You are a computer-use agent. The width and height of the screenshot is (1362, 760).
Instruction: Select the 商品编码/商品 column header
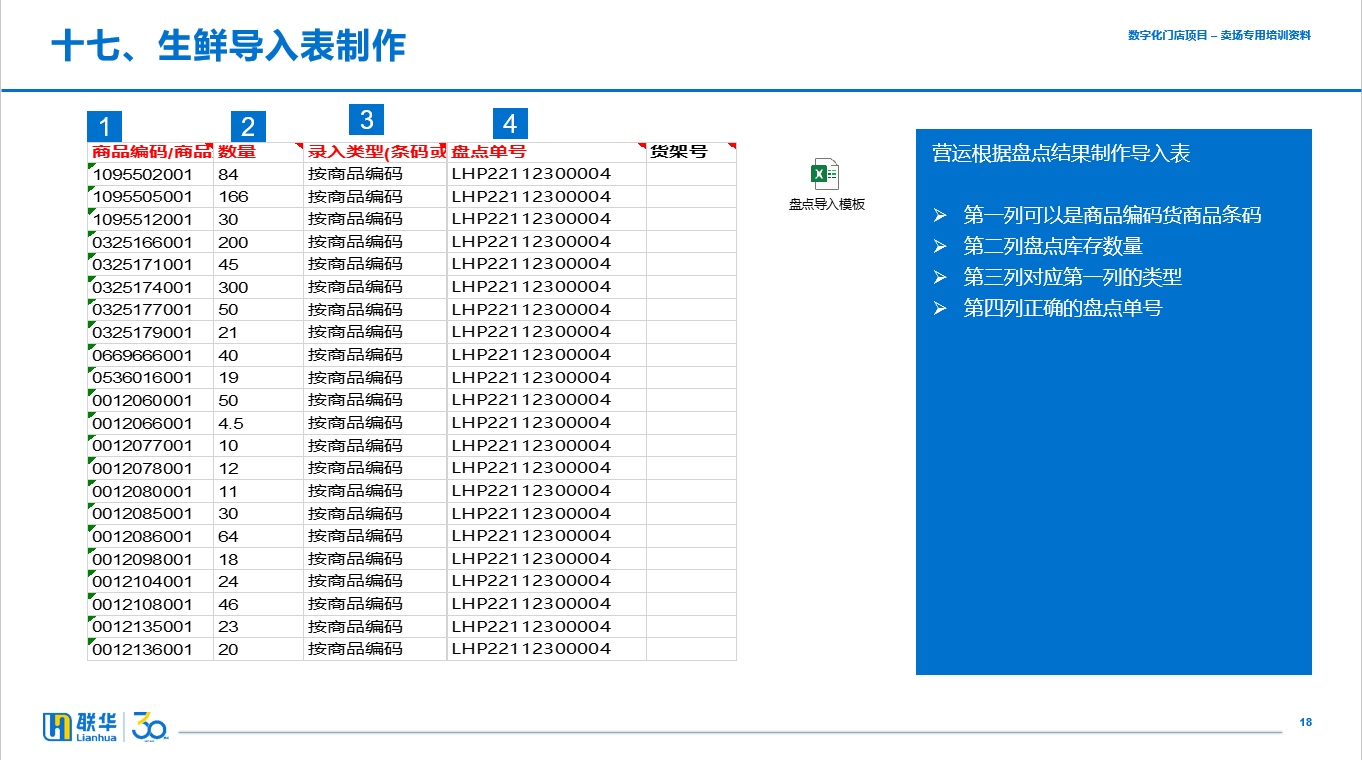[151, 152]
